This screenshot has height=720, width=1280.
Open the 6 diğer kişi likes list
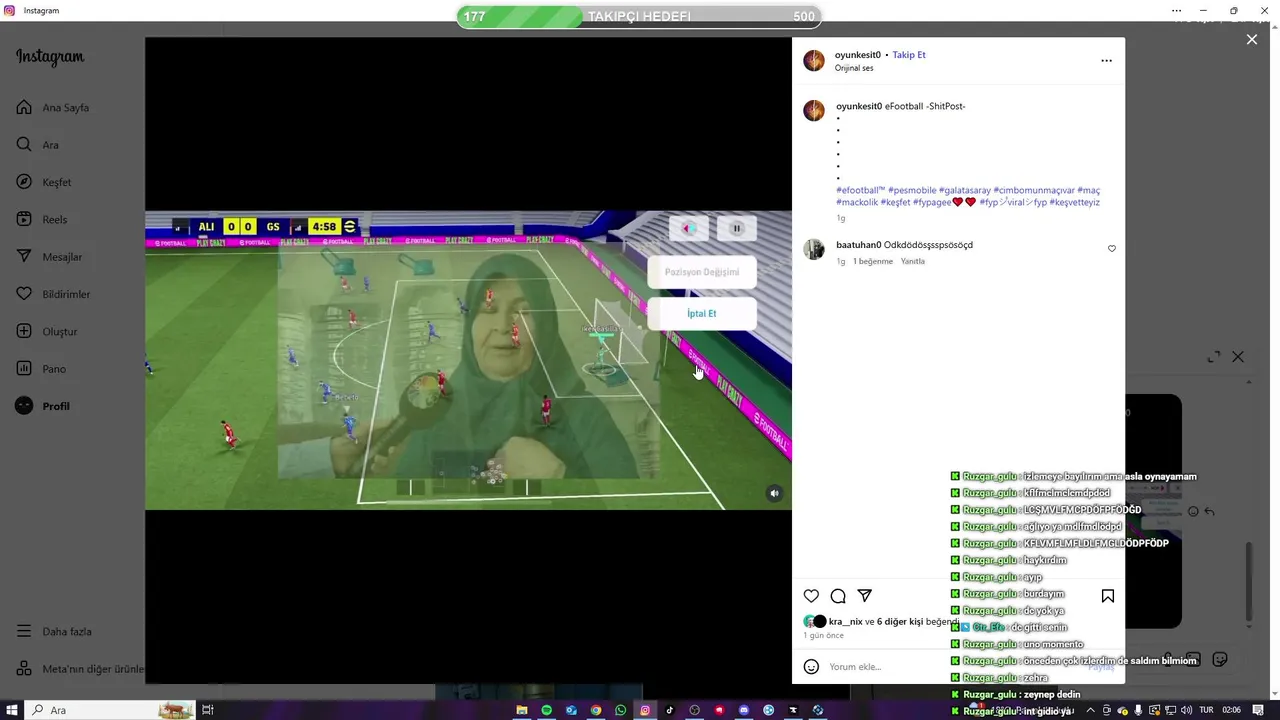click(900, 622)
